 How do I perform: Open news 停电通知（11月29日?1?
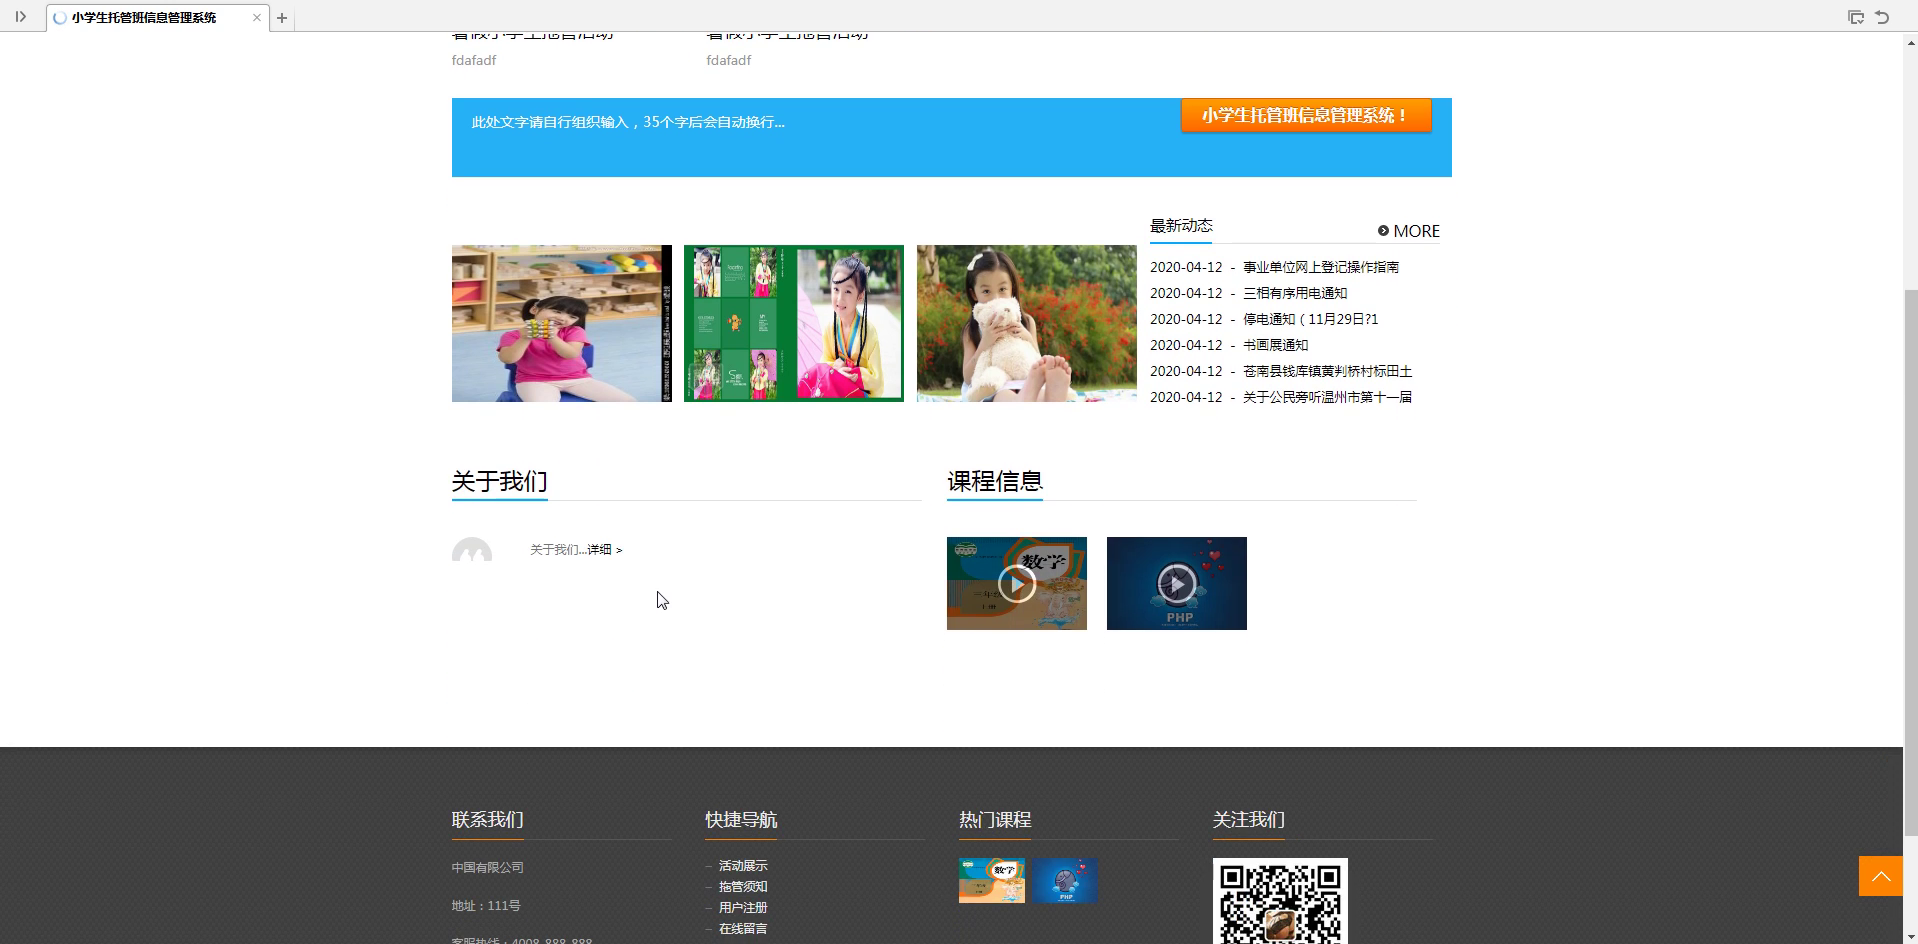click(x=1310, y=319)
